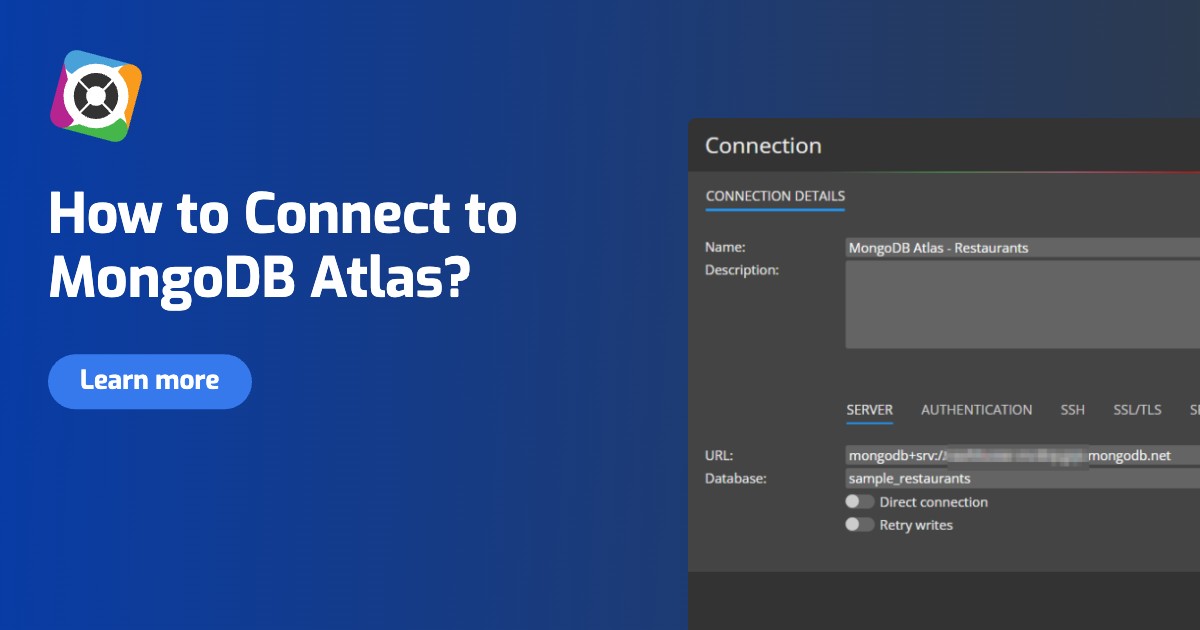Click the colorful app logo icon
Image resolution: width=1200 pixels, height=630 pixels.
(96, 96)
